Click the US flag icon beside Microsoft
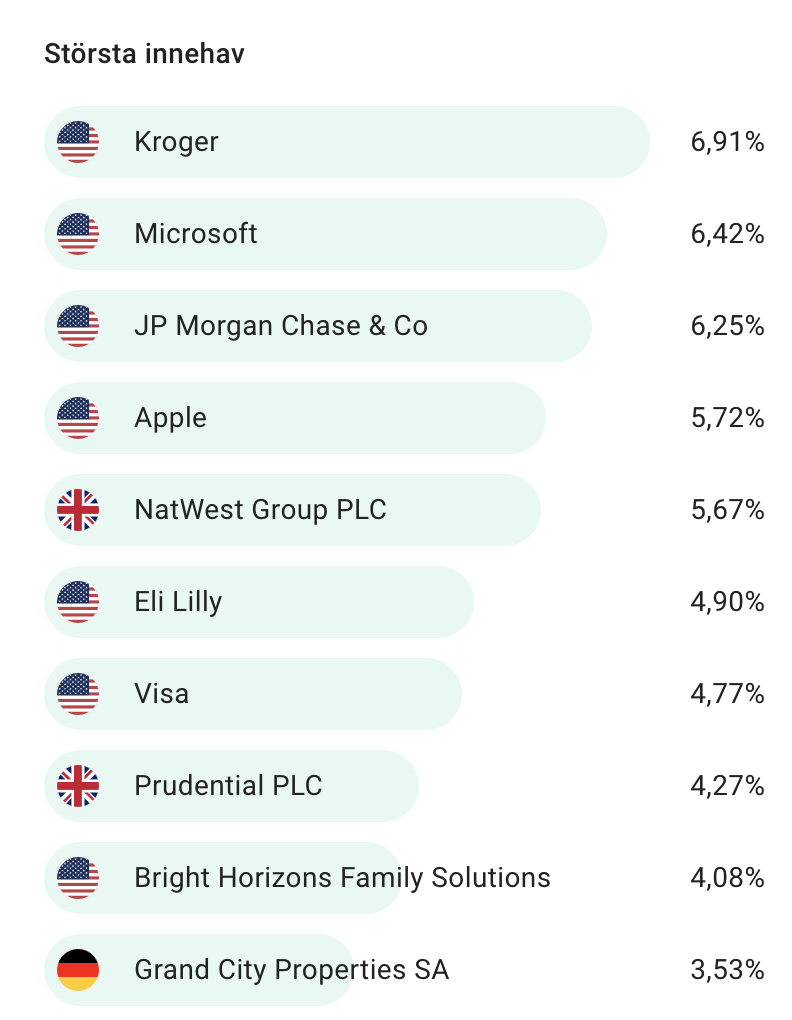The height and width of the screenshot is (1020, 792). 78,234
